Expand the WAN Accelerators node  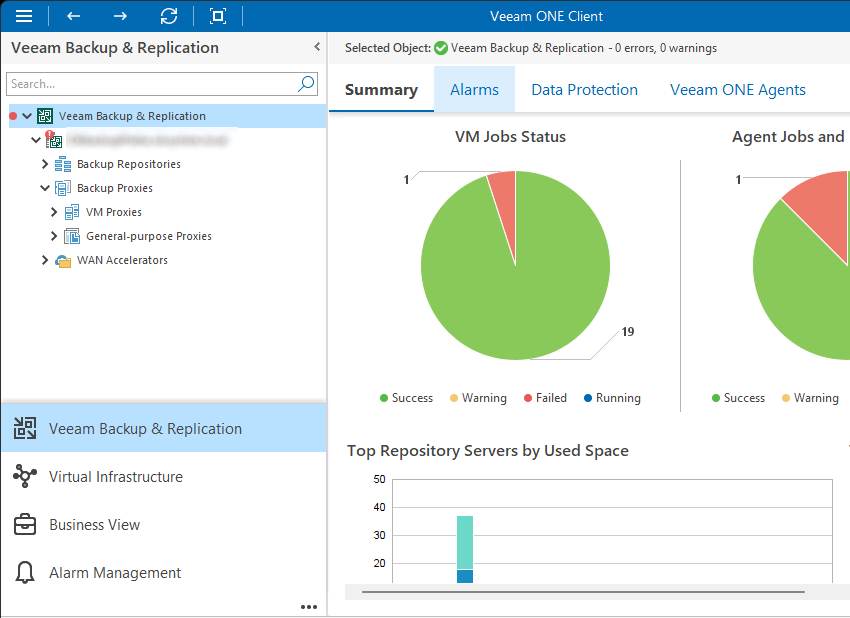pos(44,259)
